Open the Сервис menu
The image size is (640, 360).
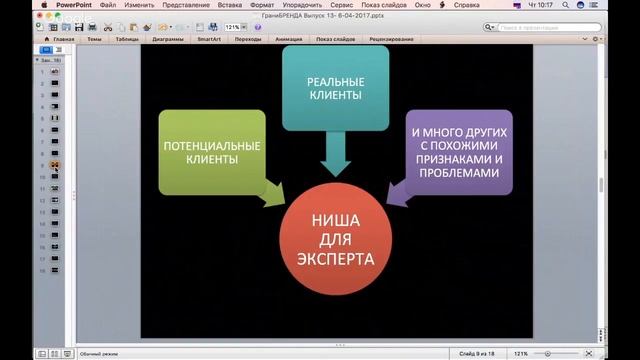pos(341,5)
